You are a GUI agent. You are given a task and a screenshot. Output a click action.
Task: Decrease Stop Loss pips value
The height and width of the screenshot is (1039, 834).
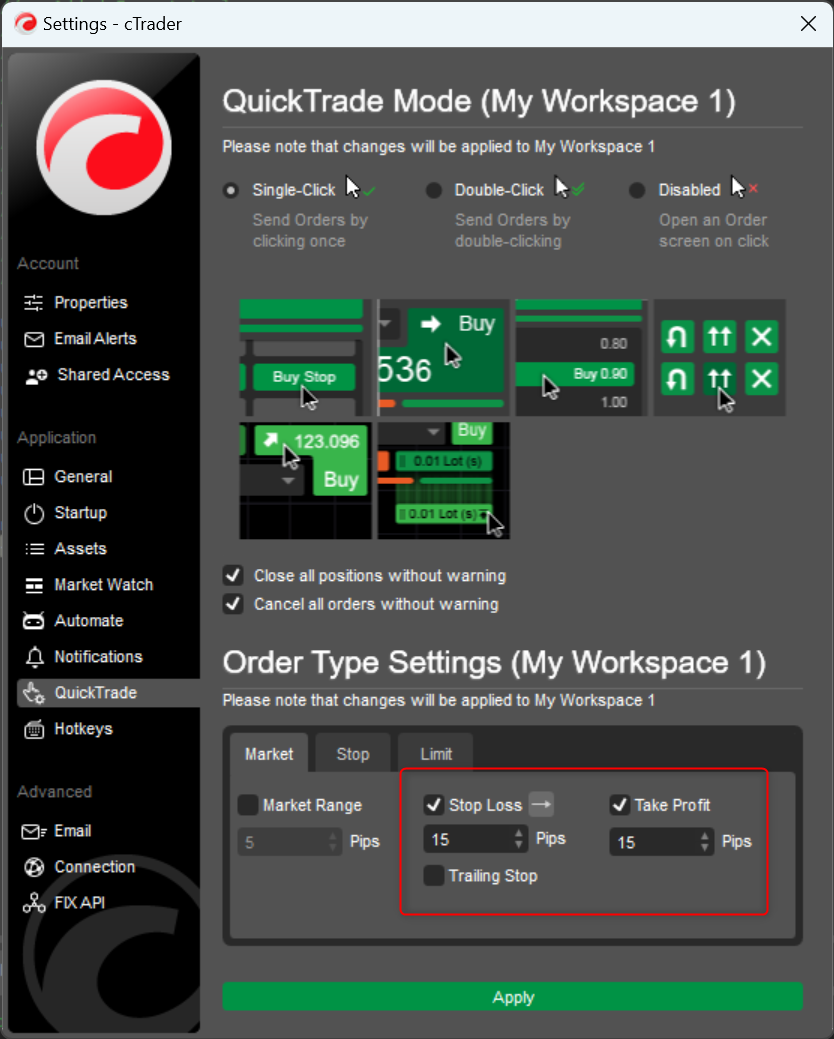pos(519,846)
